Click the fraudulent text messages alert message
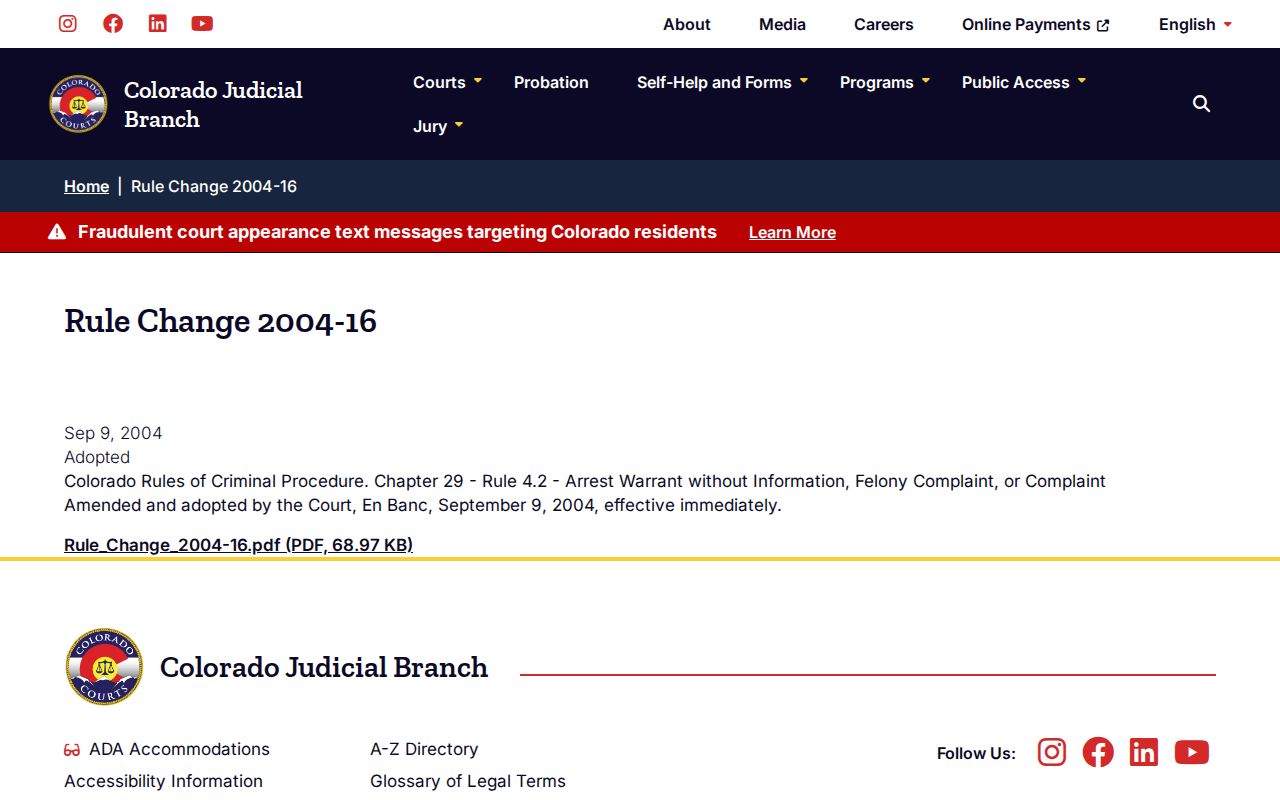 pyautogui.click(x=397, y=232)
